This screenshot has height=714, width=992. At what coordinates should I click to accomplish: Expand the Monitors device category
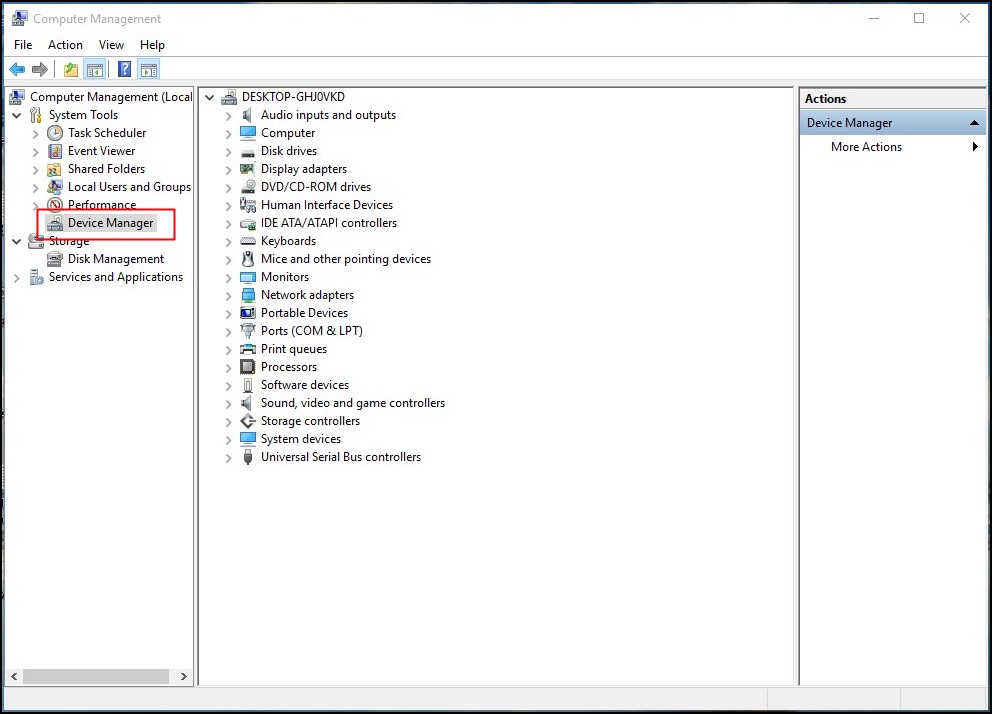(228, 278)
